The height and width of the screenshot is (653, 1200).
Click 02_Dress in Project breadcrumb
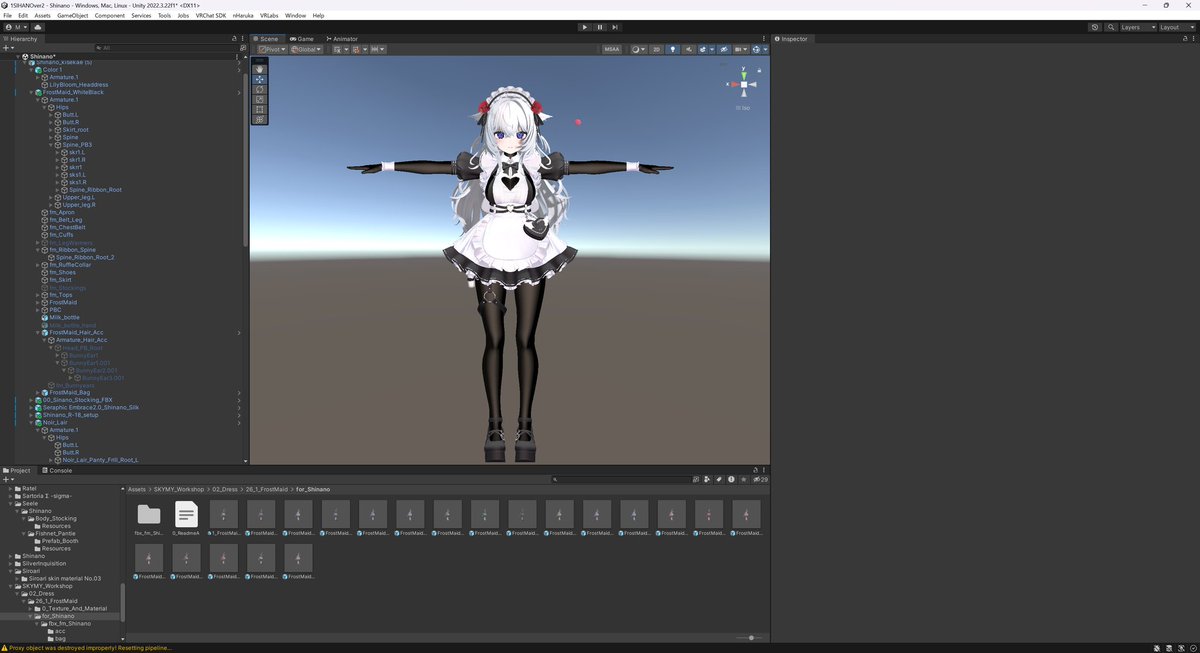point(227,489)
